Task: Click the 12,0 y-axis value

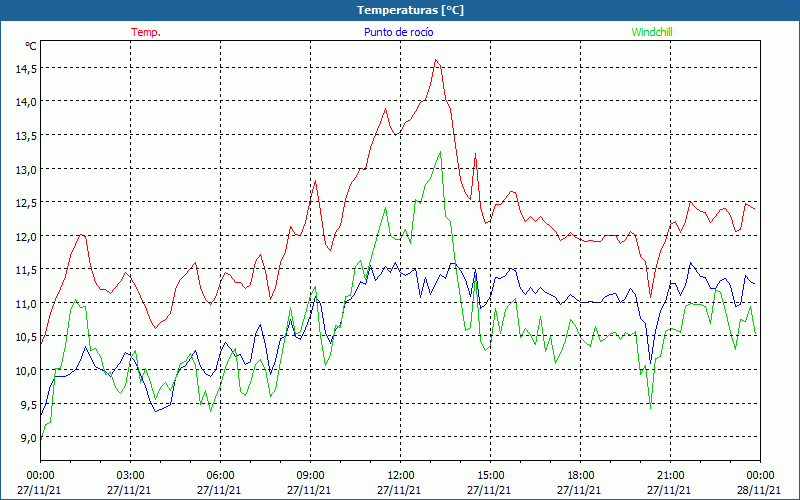Action: [x=26, y=237]
